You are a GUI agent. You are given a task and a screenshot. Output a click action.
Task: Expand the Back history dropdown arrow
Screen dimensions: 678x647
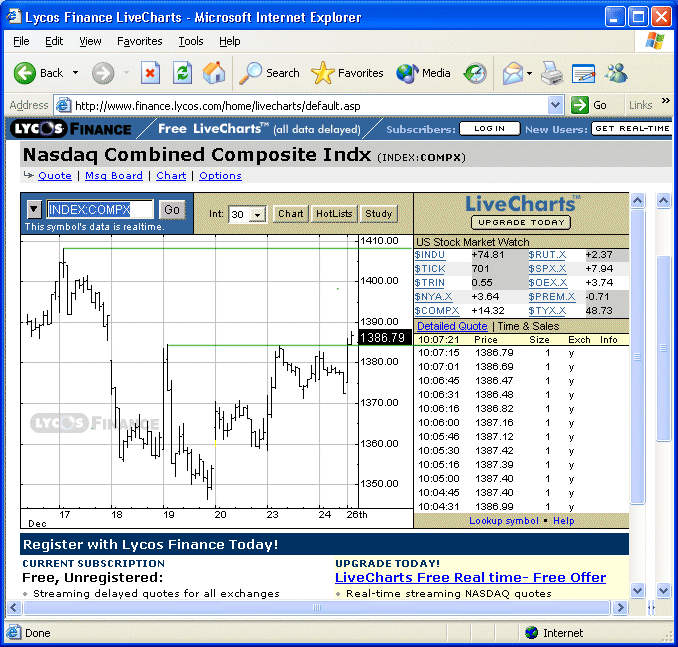coord(75,73)
